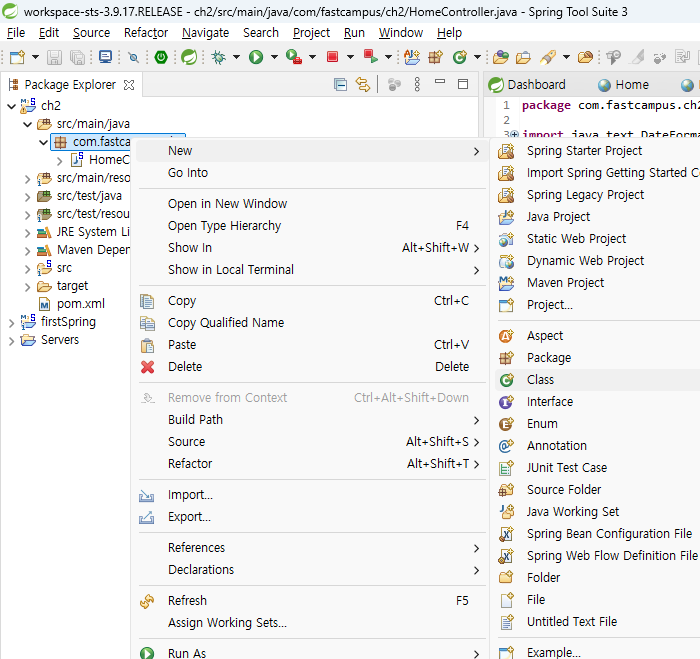
Task: Click the green Run toolbar button
Action: pos(256,57)
